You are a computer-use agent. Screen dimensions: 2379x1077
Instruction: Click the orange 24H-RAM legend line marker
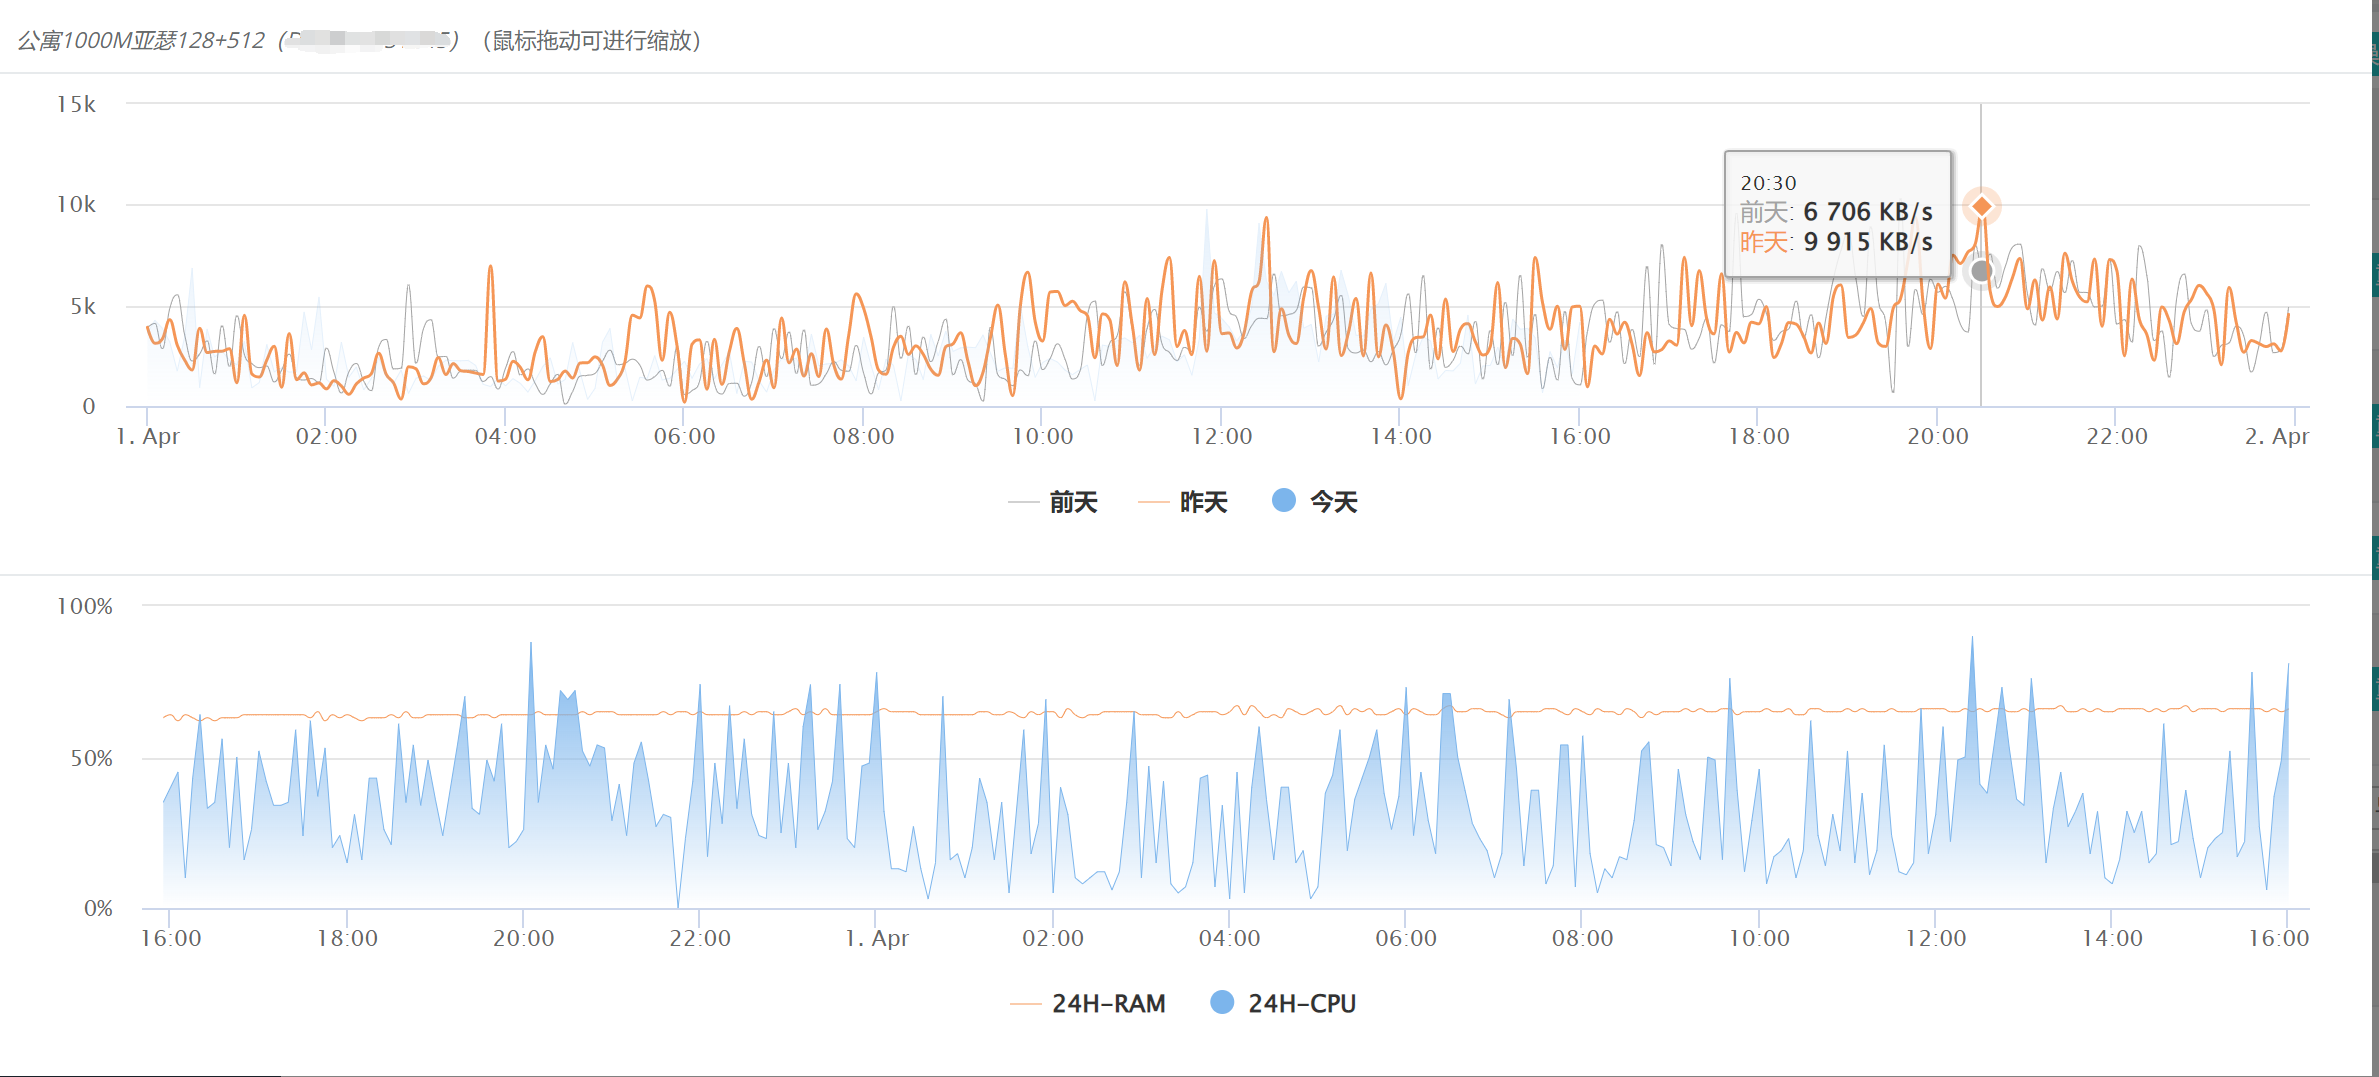pyautogui.click(x=1026, y=1003)
